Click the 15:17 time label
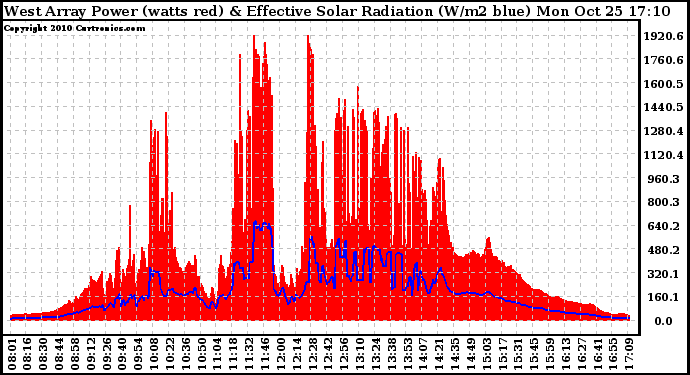Screen dimensions: 690x375 pyautogui.click(x=503, y=354)
